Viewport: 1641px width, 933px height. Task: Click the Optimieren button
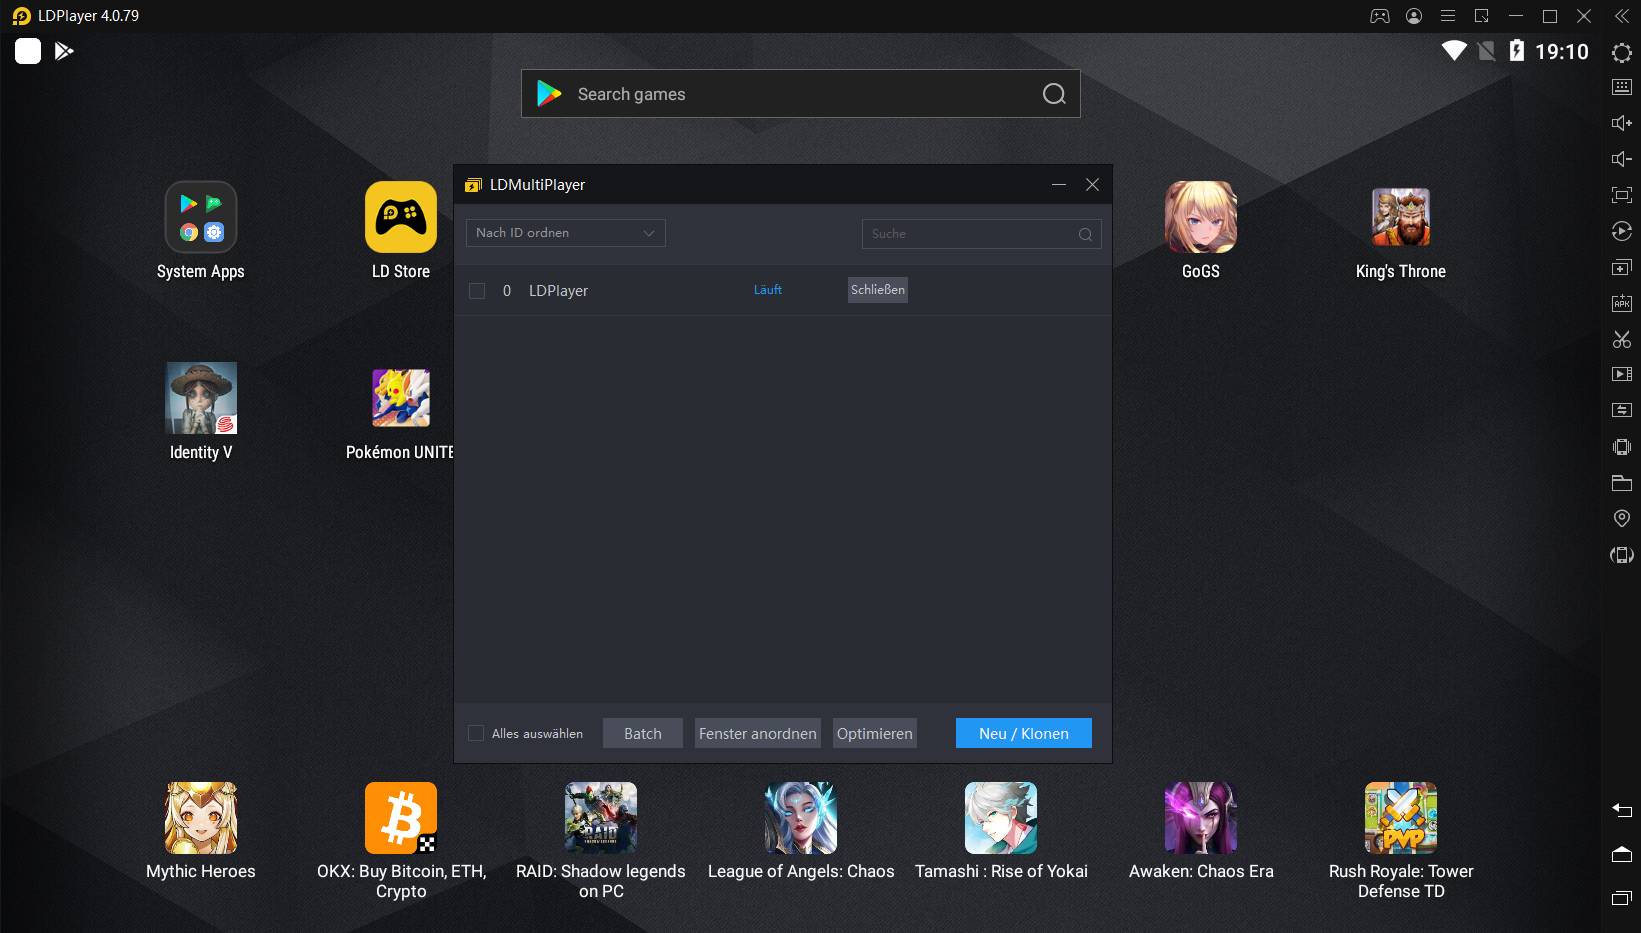click(x=875, y=733)
